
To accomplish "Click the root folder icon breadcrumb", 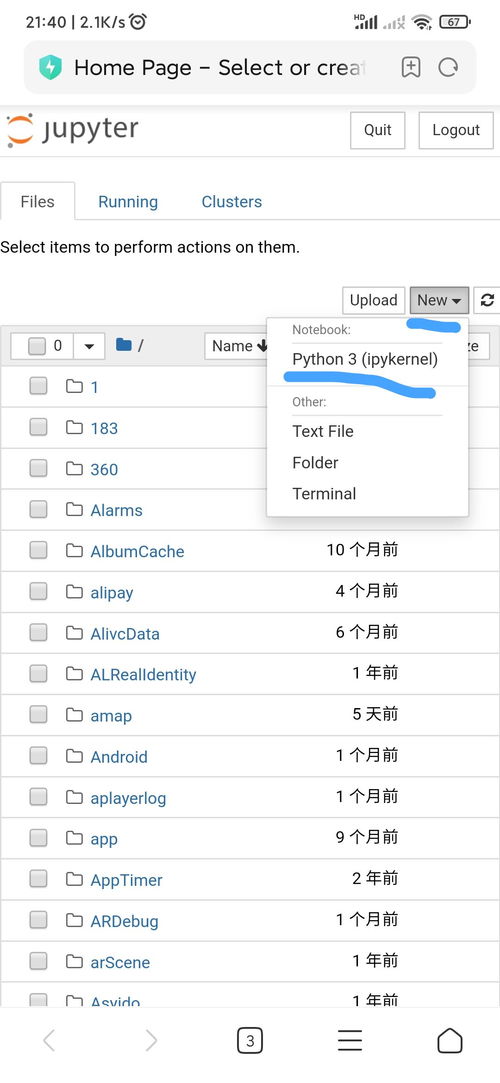I will (x=124, y=345).
